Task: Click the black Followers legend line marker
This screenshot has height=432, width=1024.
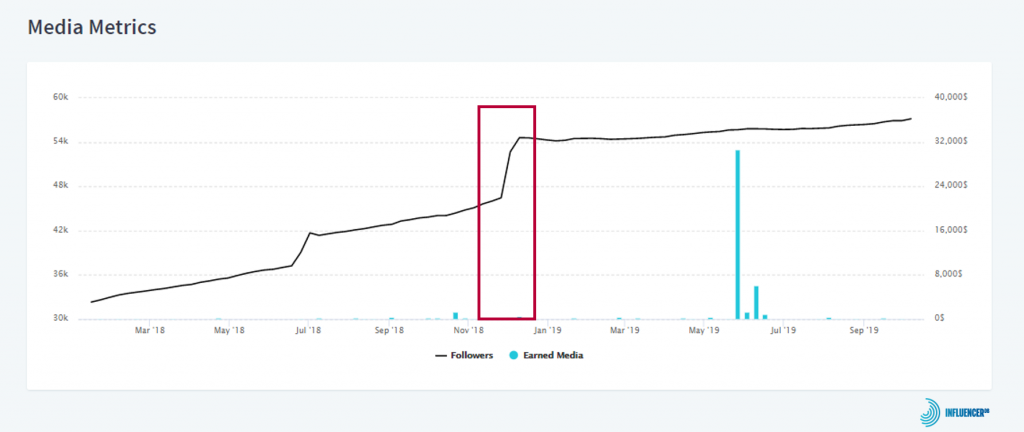Action: coord(441,355)
